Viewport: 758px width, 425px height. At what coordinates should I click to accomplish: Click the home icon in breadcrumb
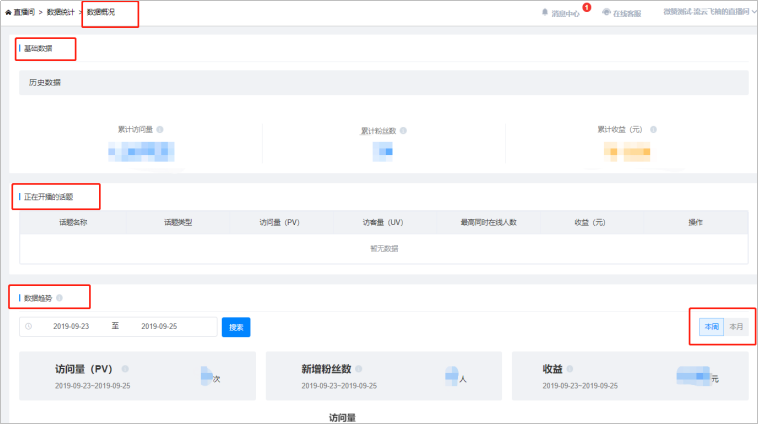9,12
